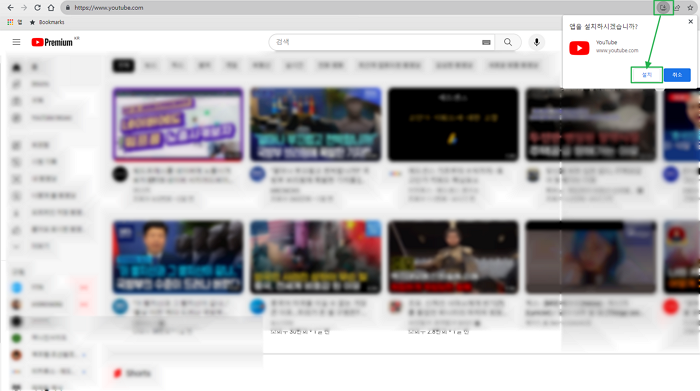Close the install app popup
The height and width of the screenshot is (391, 700).
(691, 21)
